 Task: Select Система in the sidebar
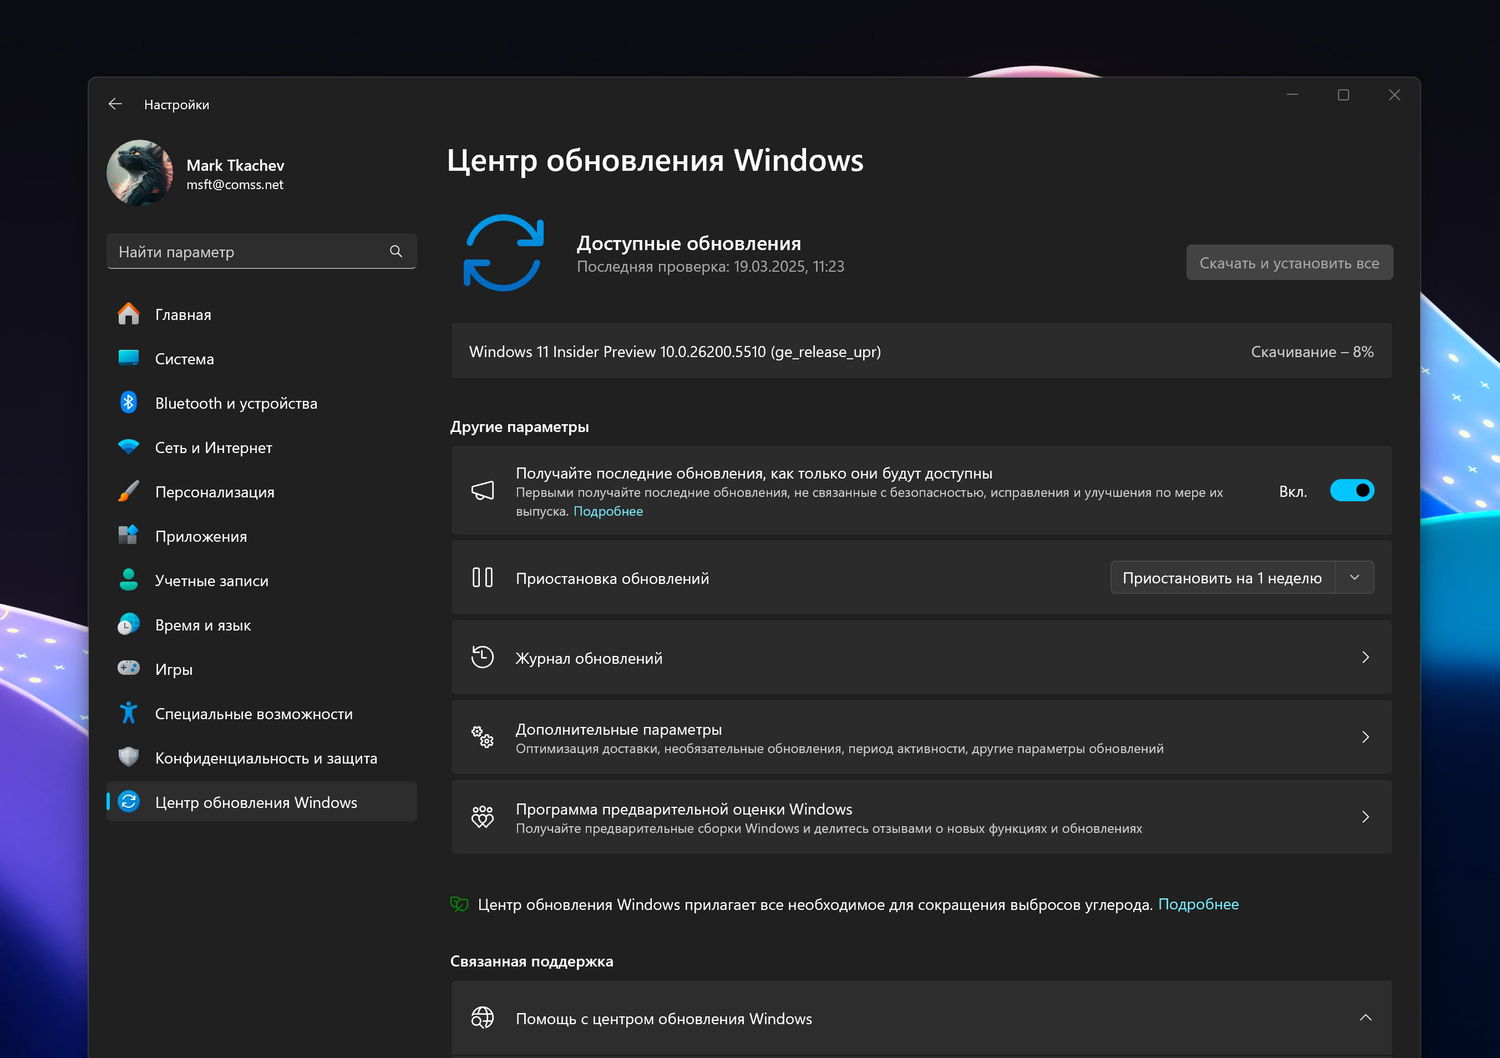pos(185,359)
